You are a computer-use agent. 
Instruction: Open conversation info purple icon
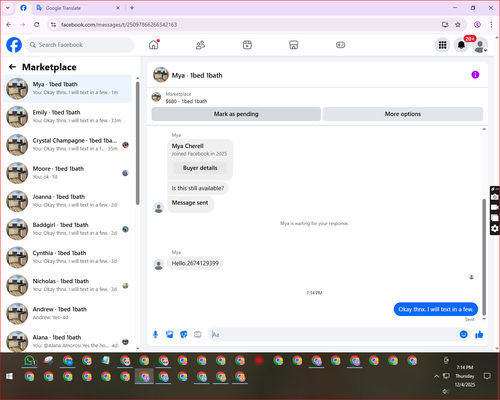coord(475,75)
